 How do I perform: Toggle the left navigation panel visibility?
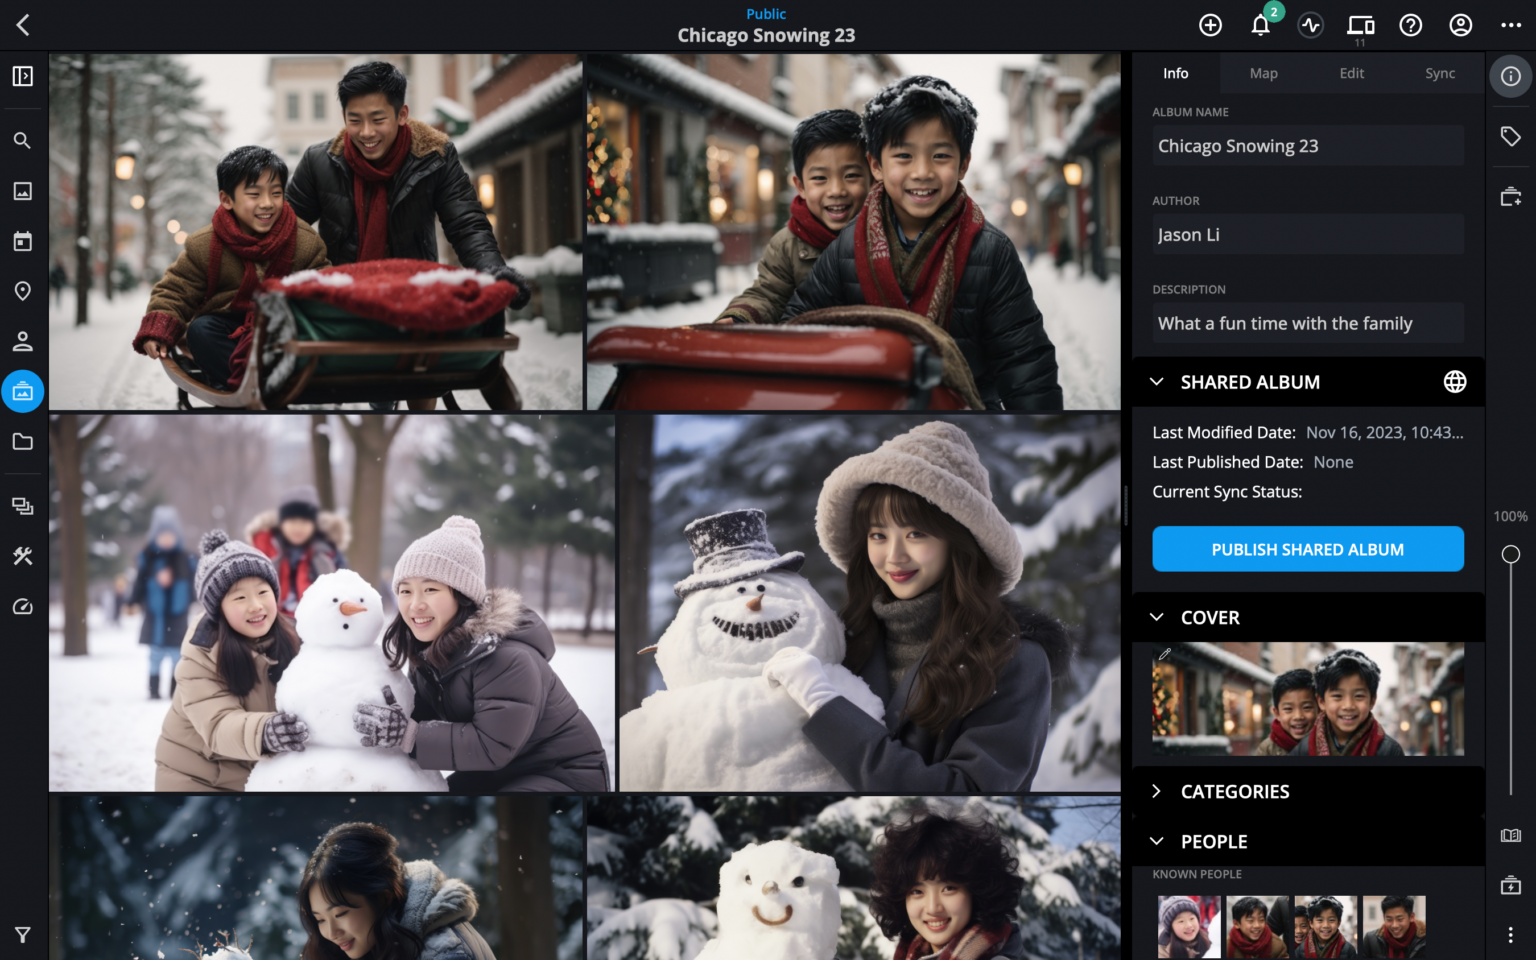[x=22, y=76]
